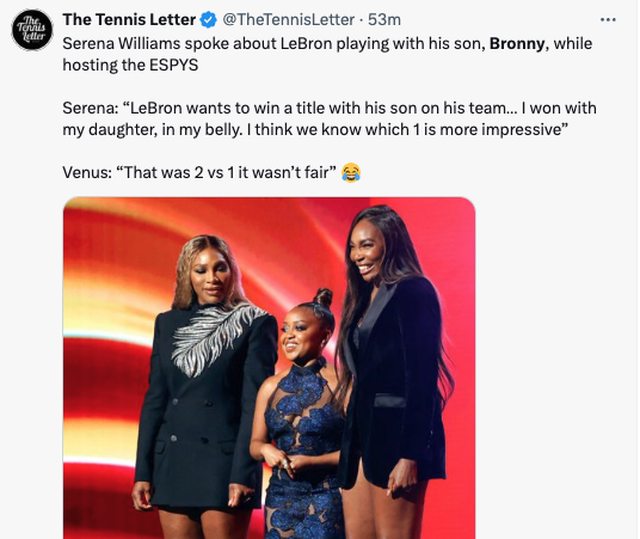The height and width of the screenshot is (539, 640).
Task: Click The Tennis Letter profile avatar
Action: 32,29
